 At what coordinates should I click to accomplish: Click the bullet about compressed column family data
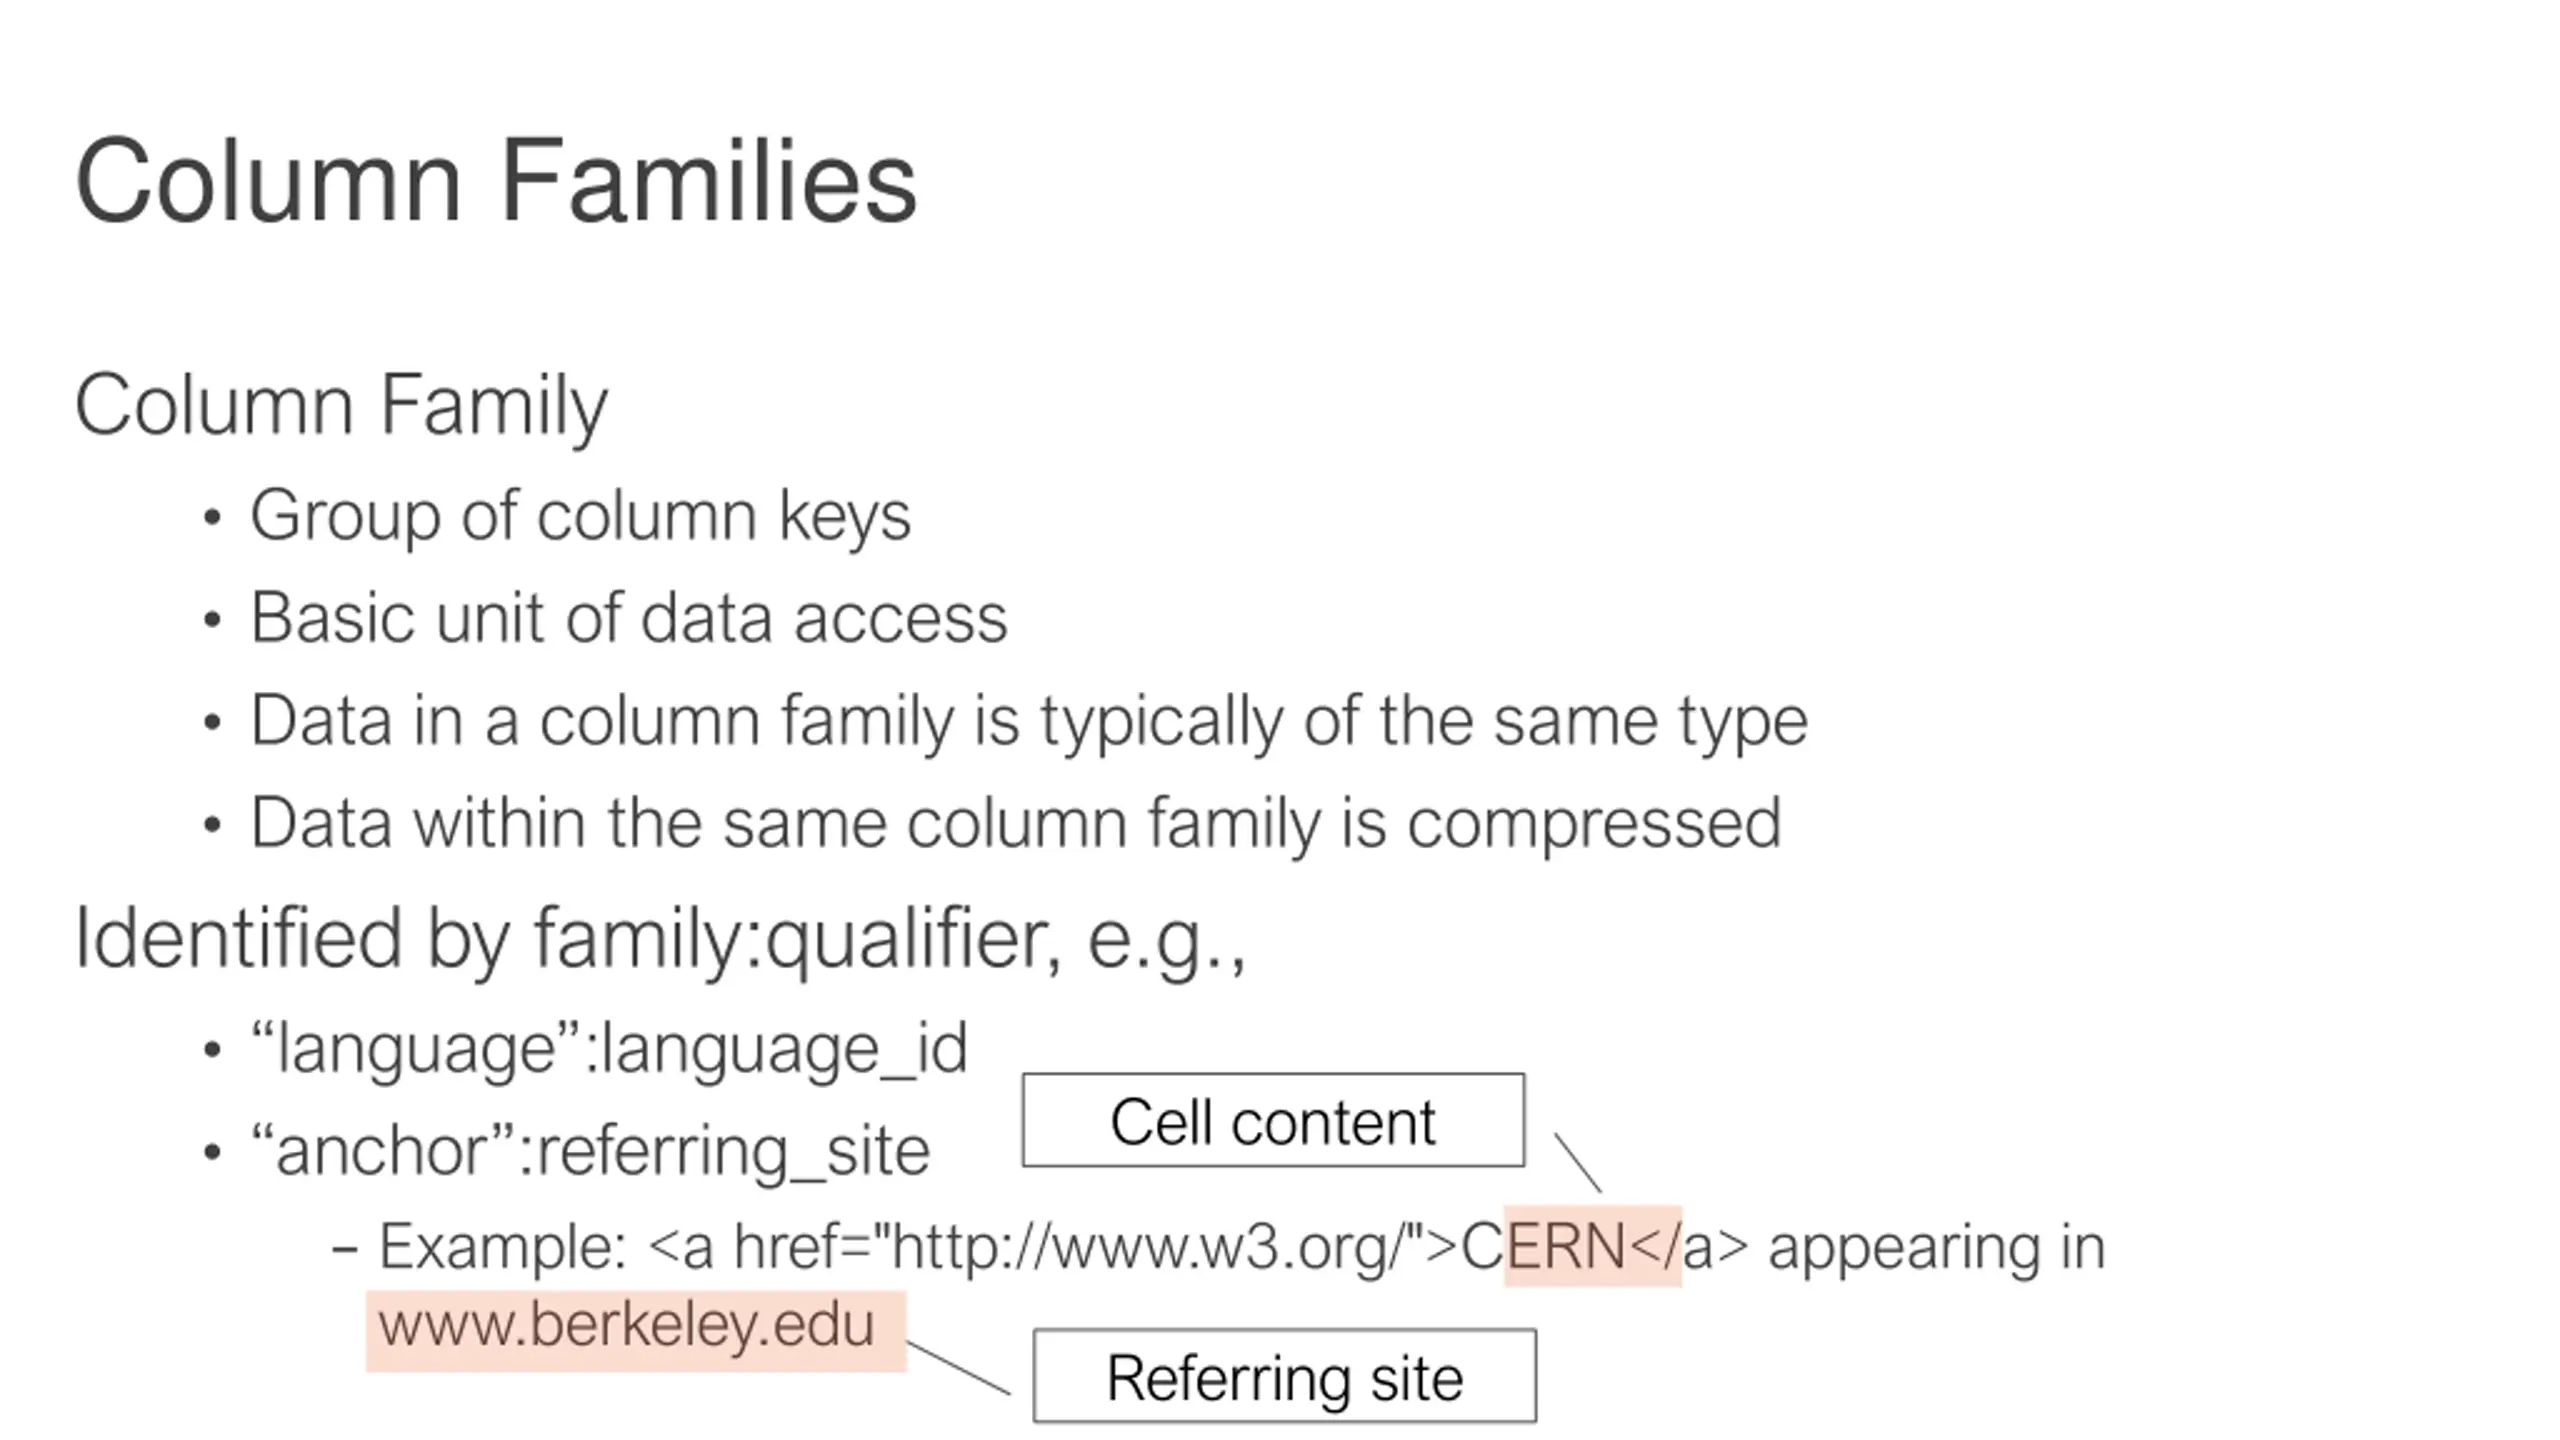pyautogui.click(x=1016, y=824)
